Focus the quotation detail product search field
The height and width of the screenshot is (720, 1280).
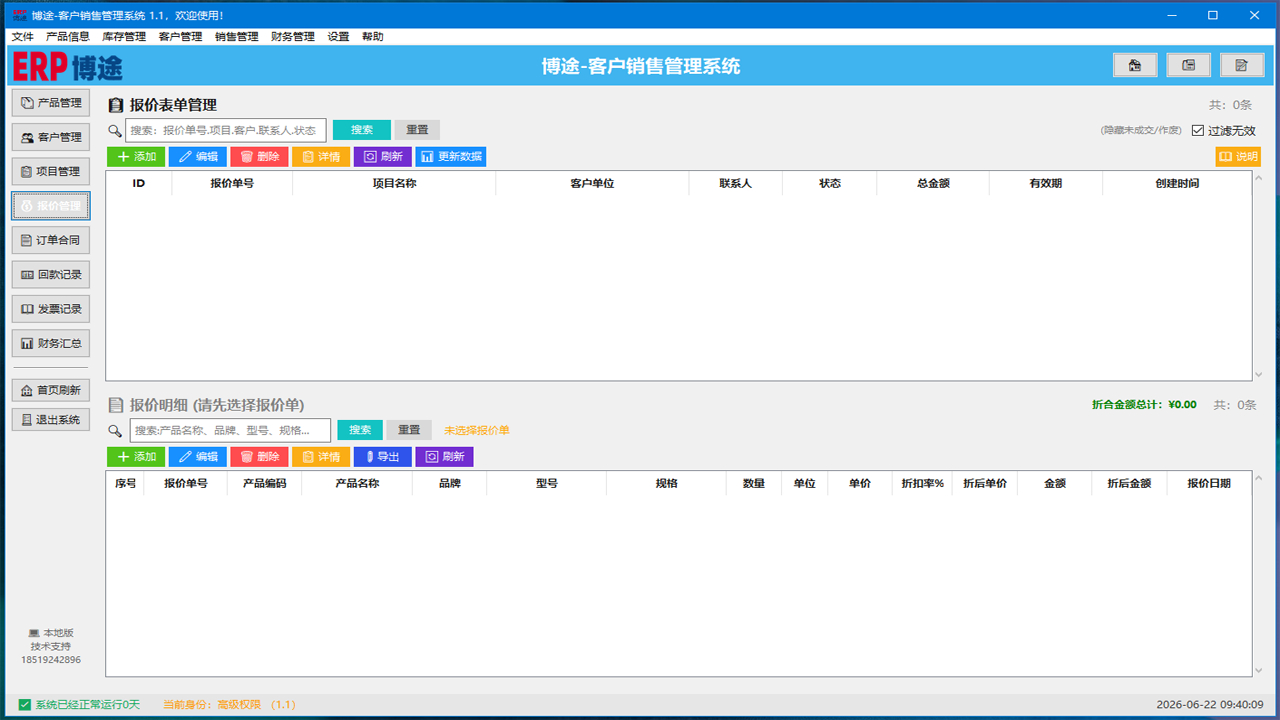(x=230, y=430)
